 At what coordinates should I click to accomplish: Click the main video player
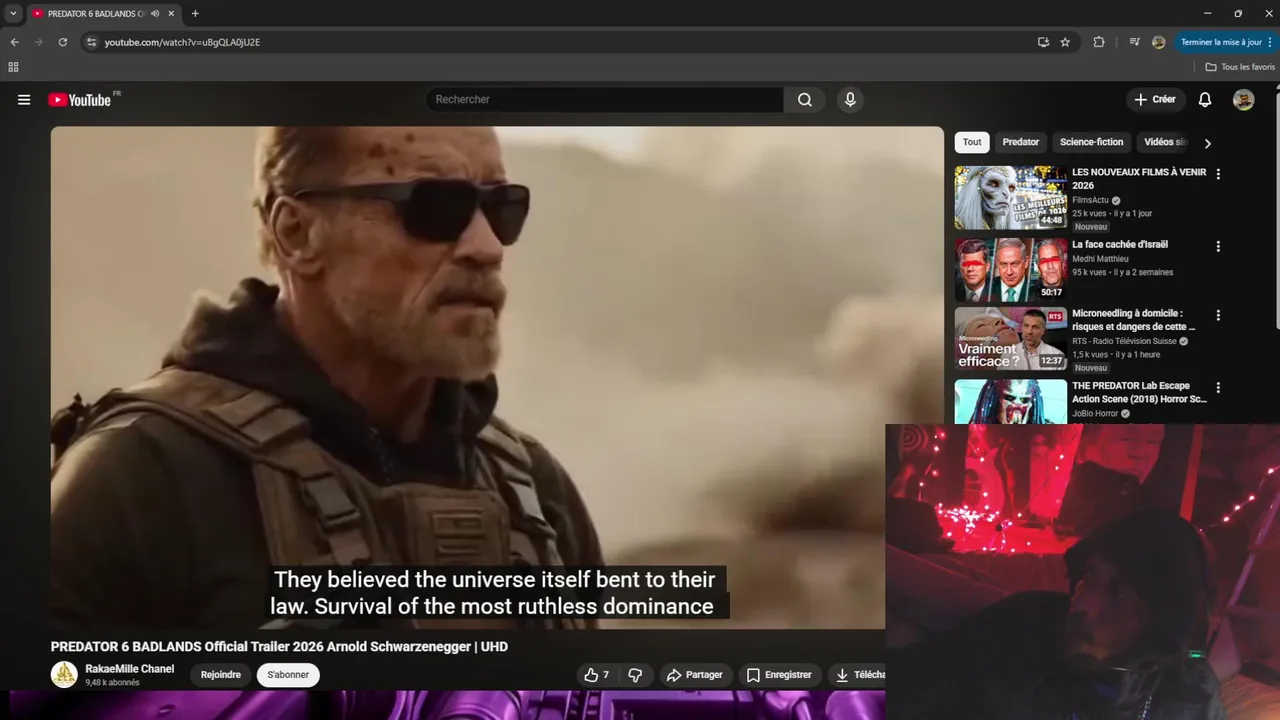(x=497, y=377)
